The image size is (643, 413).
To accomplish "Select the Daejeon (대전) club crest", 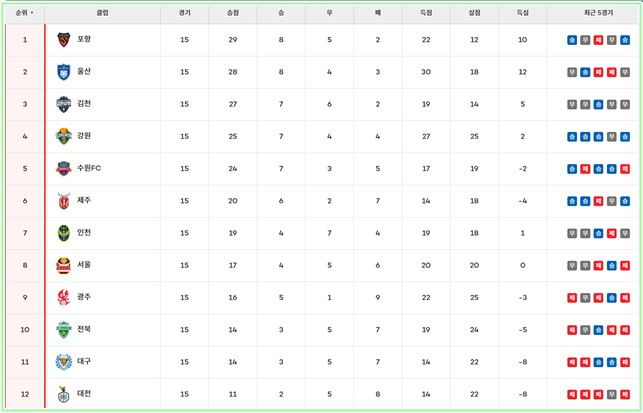I will [x=64, y=395].
